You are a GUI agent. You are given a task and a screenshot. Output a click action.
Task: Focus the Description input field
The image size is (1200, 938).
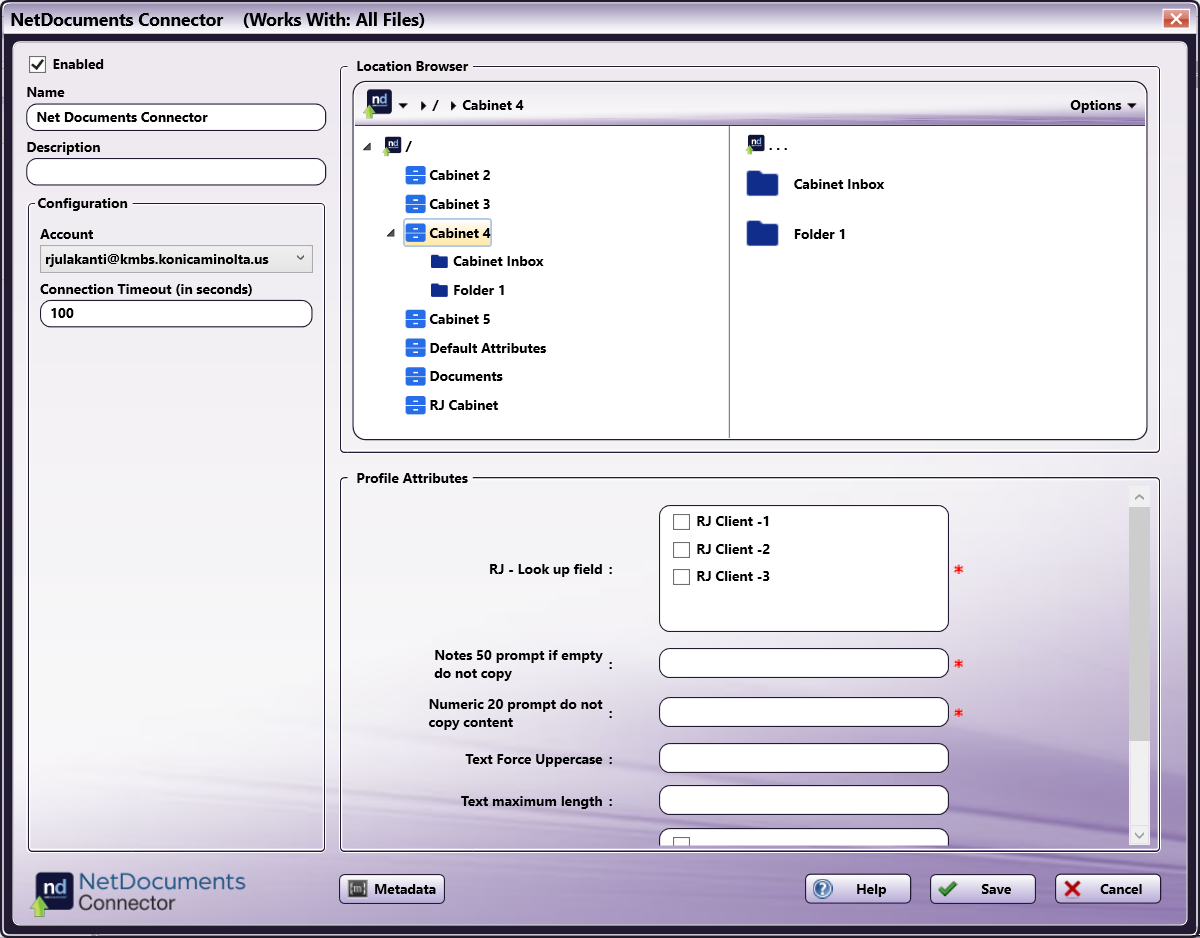pyautogui.click(x=176, y=172)
